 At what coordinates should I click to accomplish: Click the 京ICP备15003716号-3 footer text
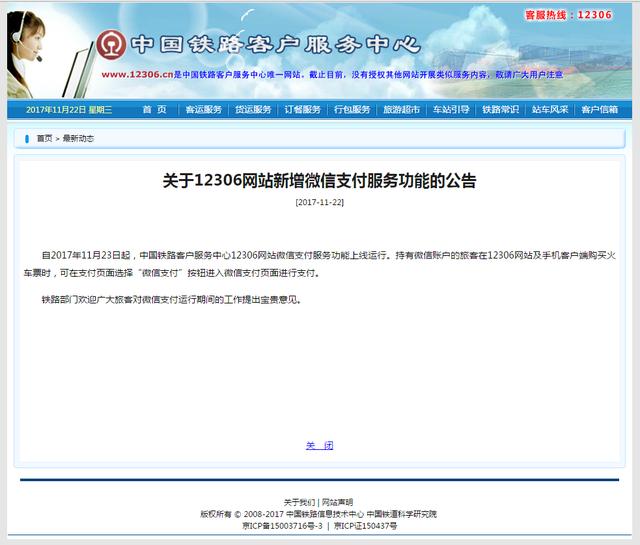tap(282, 525)
